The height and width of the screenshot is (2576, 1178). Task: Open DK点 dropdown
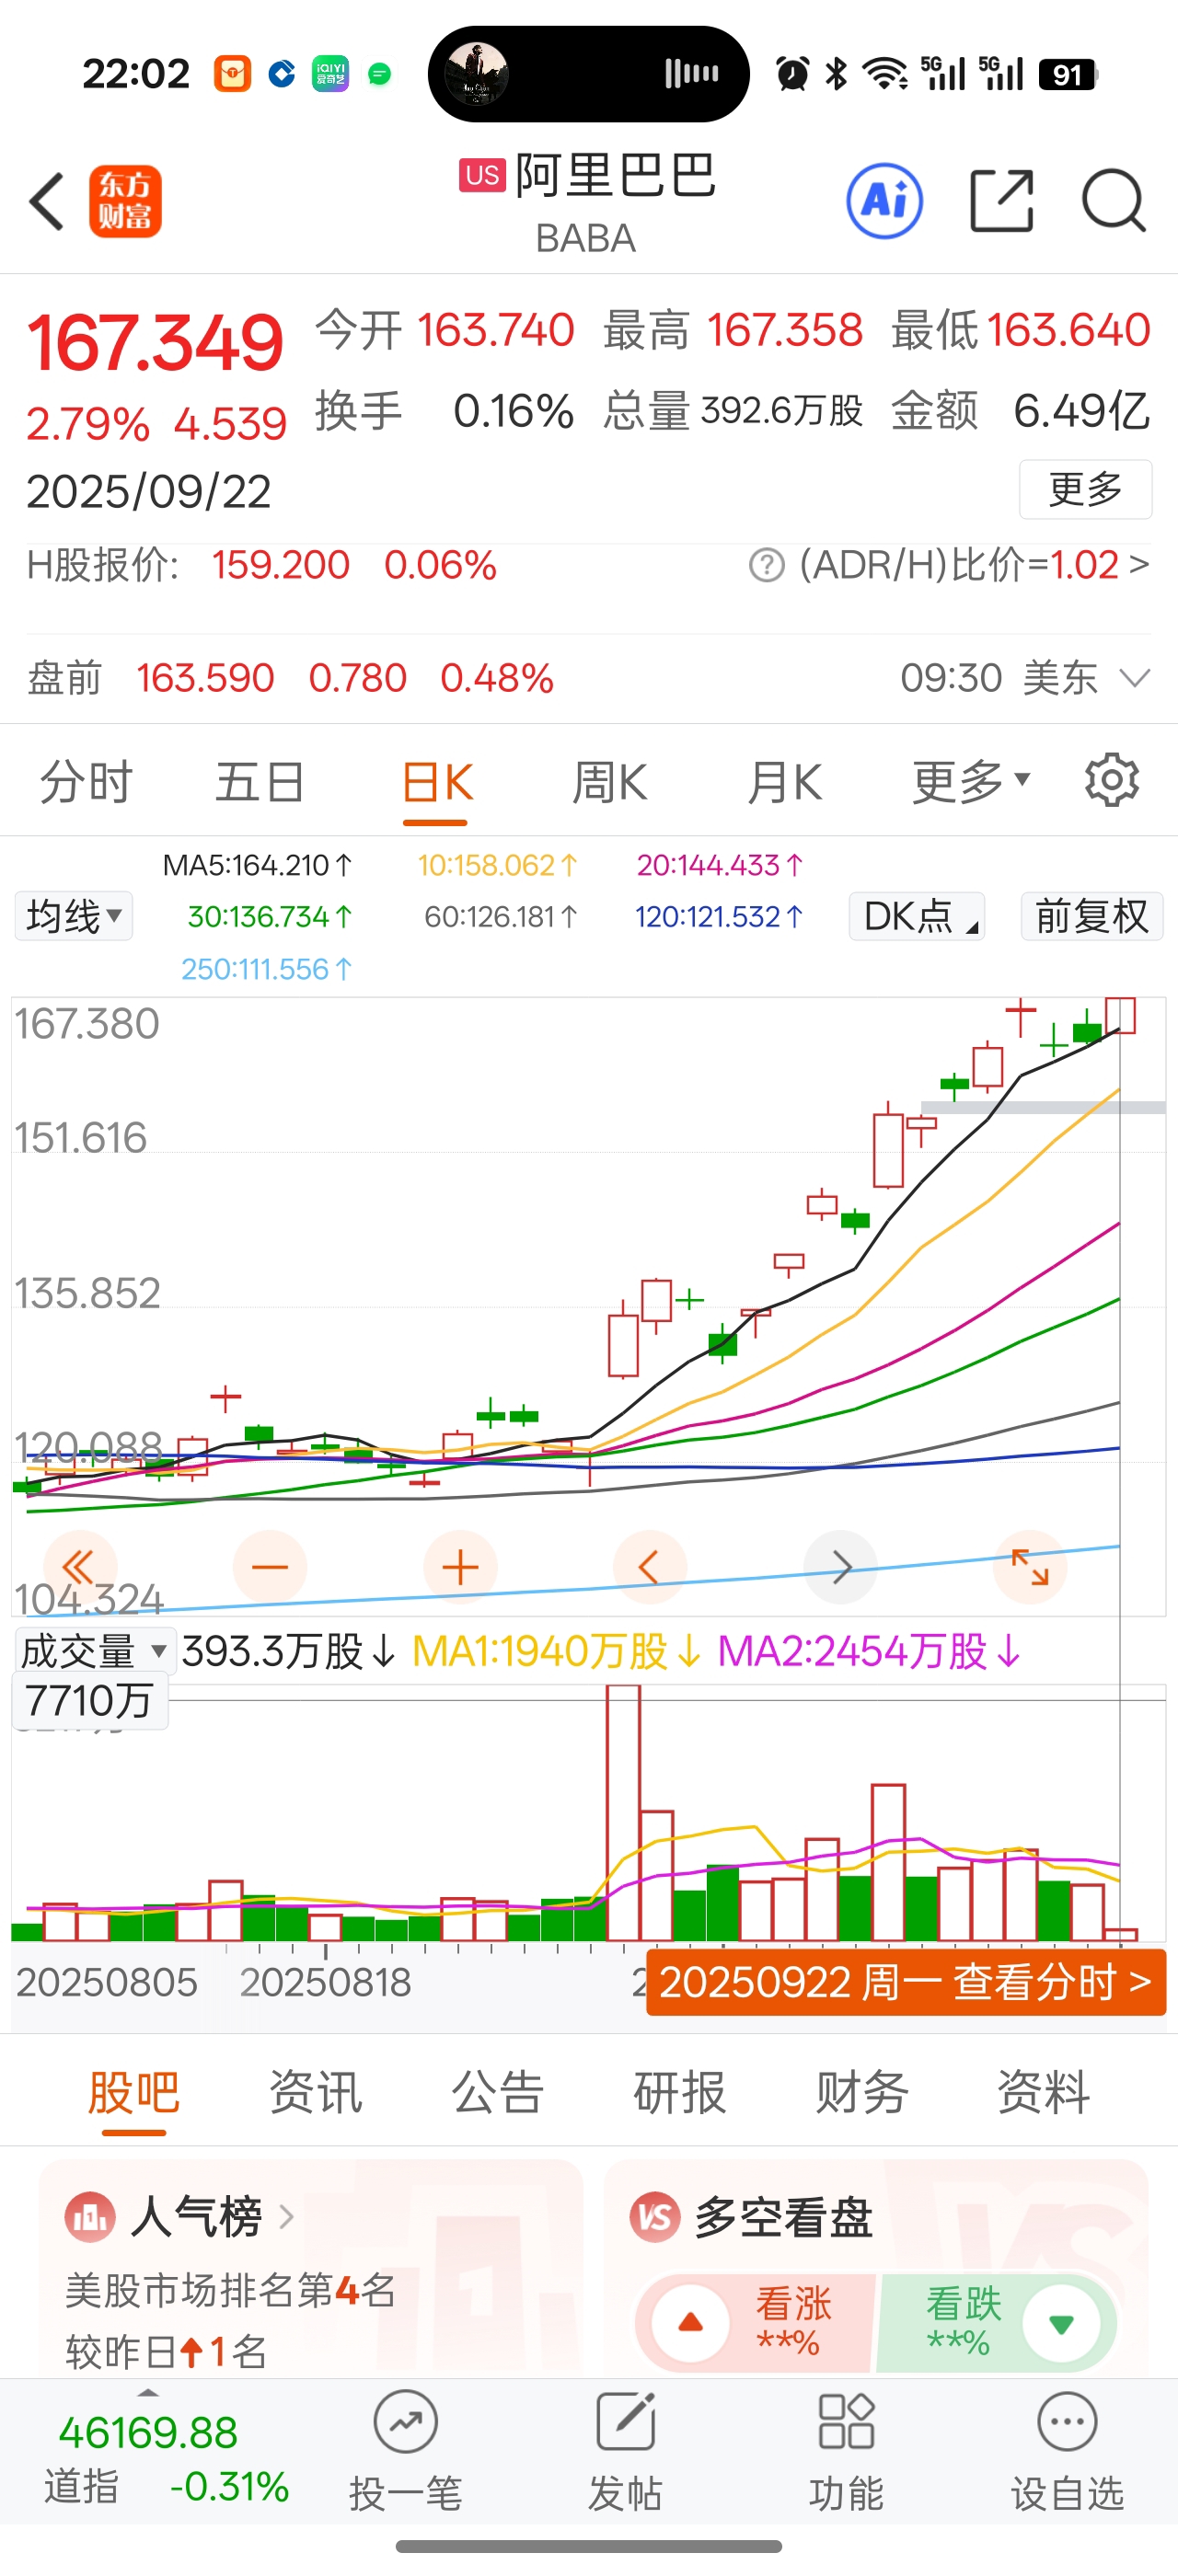(917, 916)
